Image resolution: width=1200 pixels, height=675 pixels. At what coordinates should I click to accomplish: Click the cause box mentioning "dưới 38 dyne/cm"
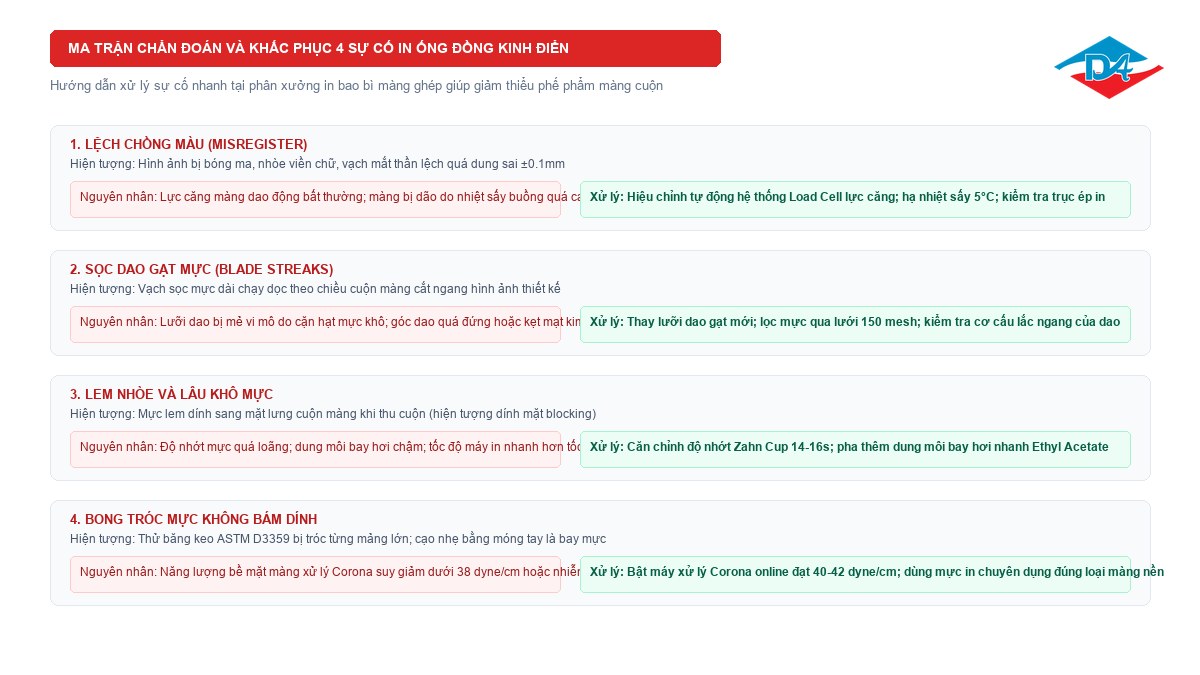point(315,574)
